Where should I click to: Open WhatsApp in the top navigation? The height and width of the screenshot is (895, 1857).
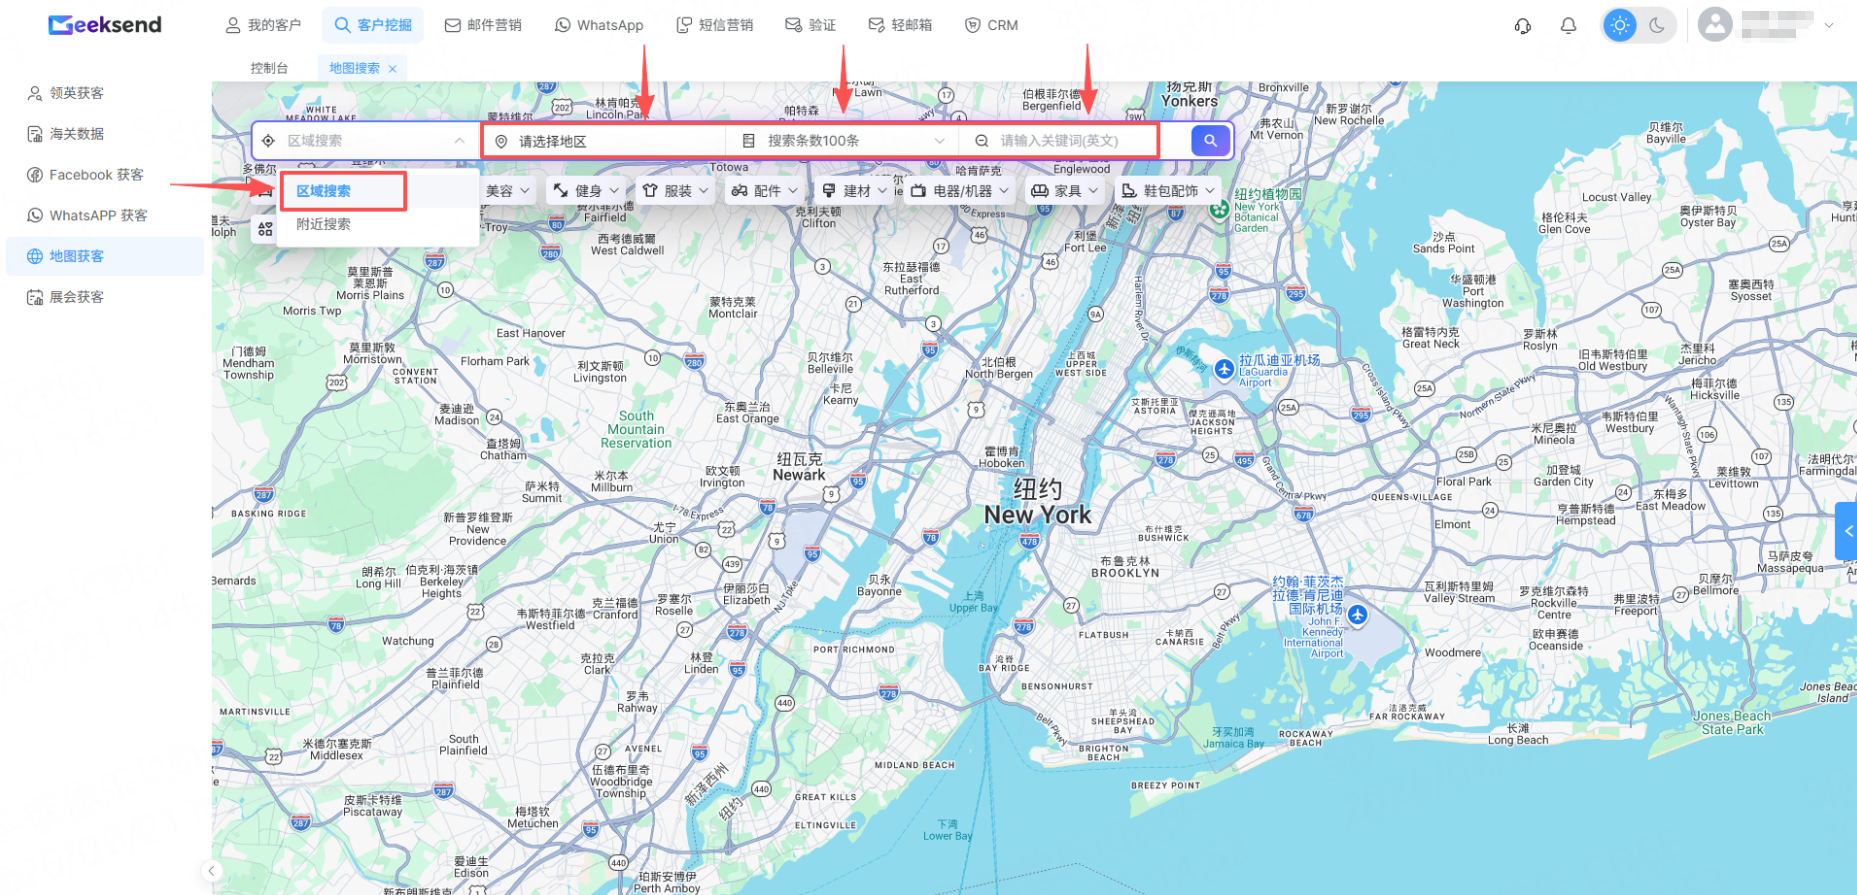(599, 25)
